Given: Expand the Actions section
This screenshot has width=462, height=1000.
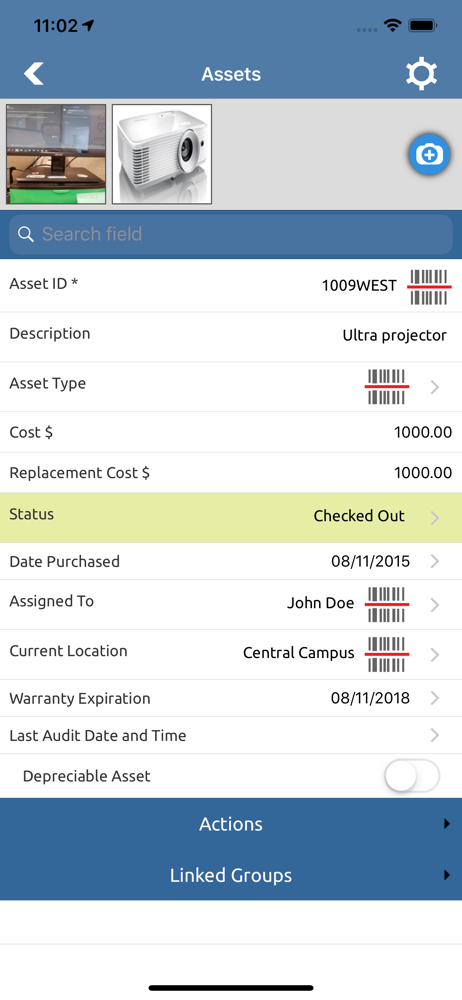Looking at the screenshot, I should [231, 824].
